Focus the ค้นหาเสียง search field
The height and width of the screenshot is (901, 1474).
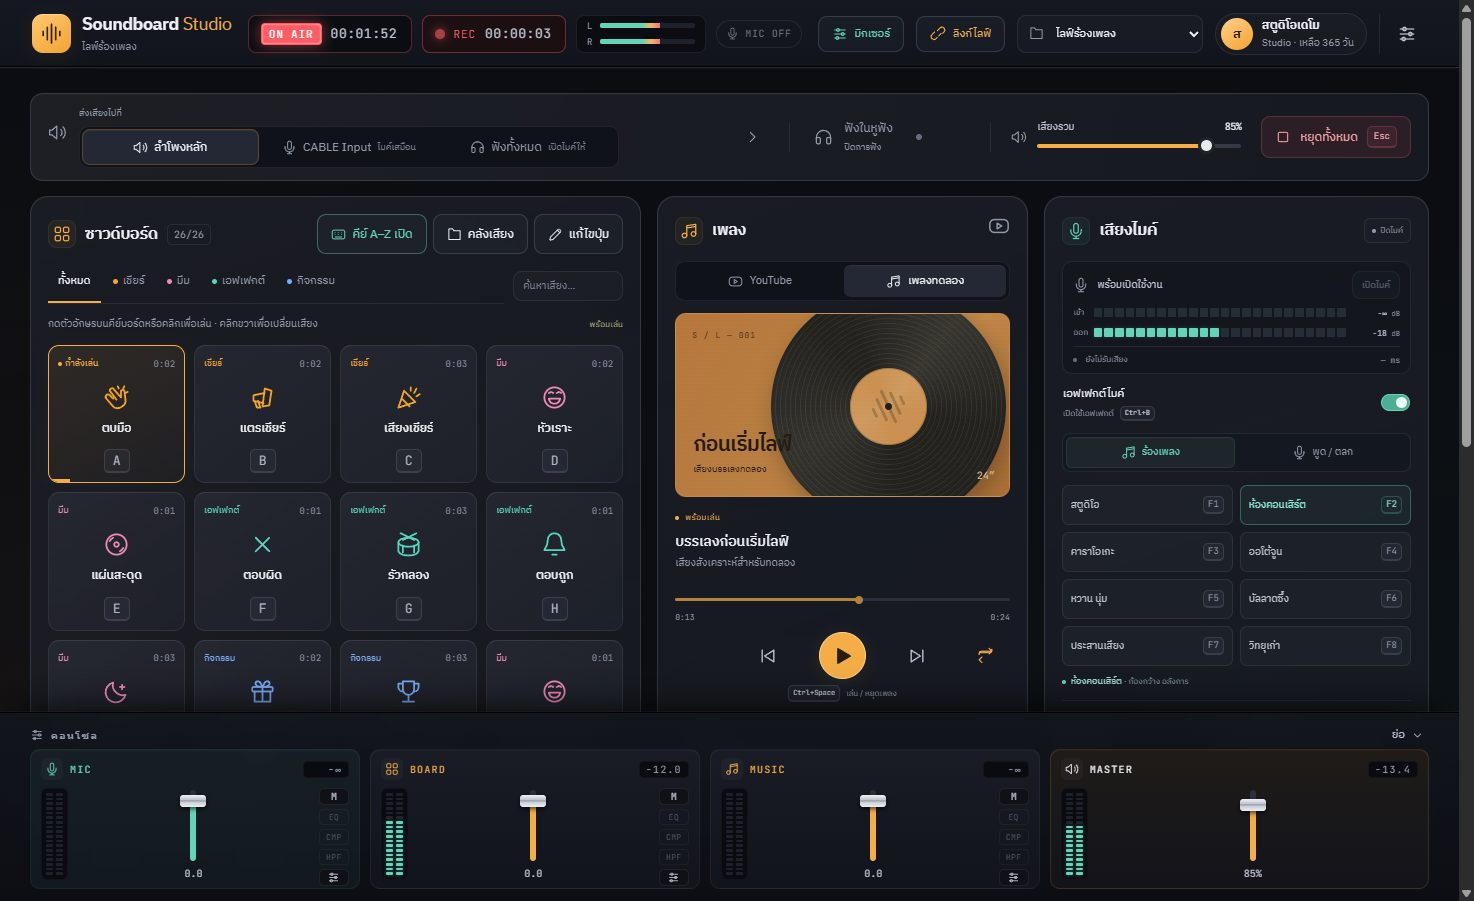pyautogui.click(x=568, y=285)
